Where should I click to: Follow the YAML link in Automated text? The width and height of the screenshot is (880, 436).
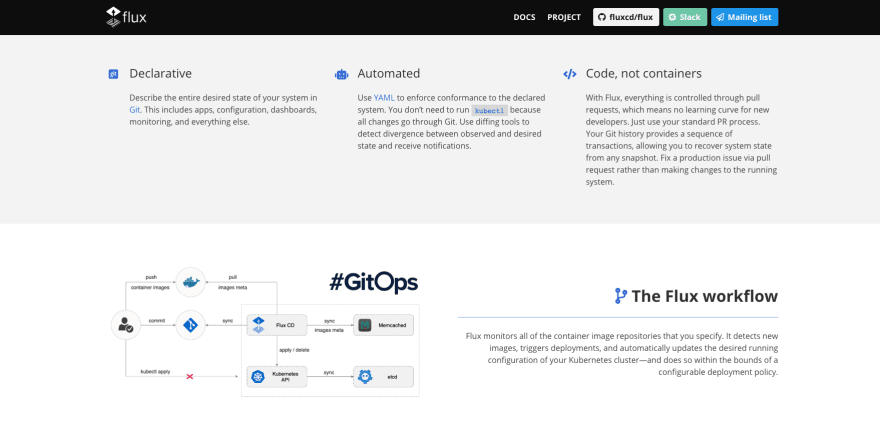coord(384,98)
